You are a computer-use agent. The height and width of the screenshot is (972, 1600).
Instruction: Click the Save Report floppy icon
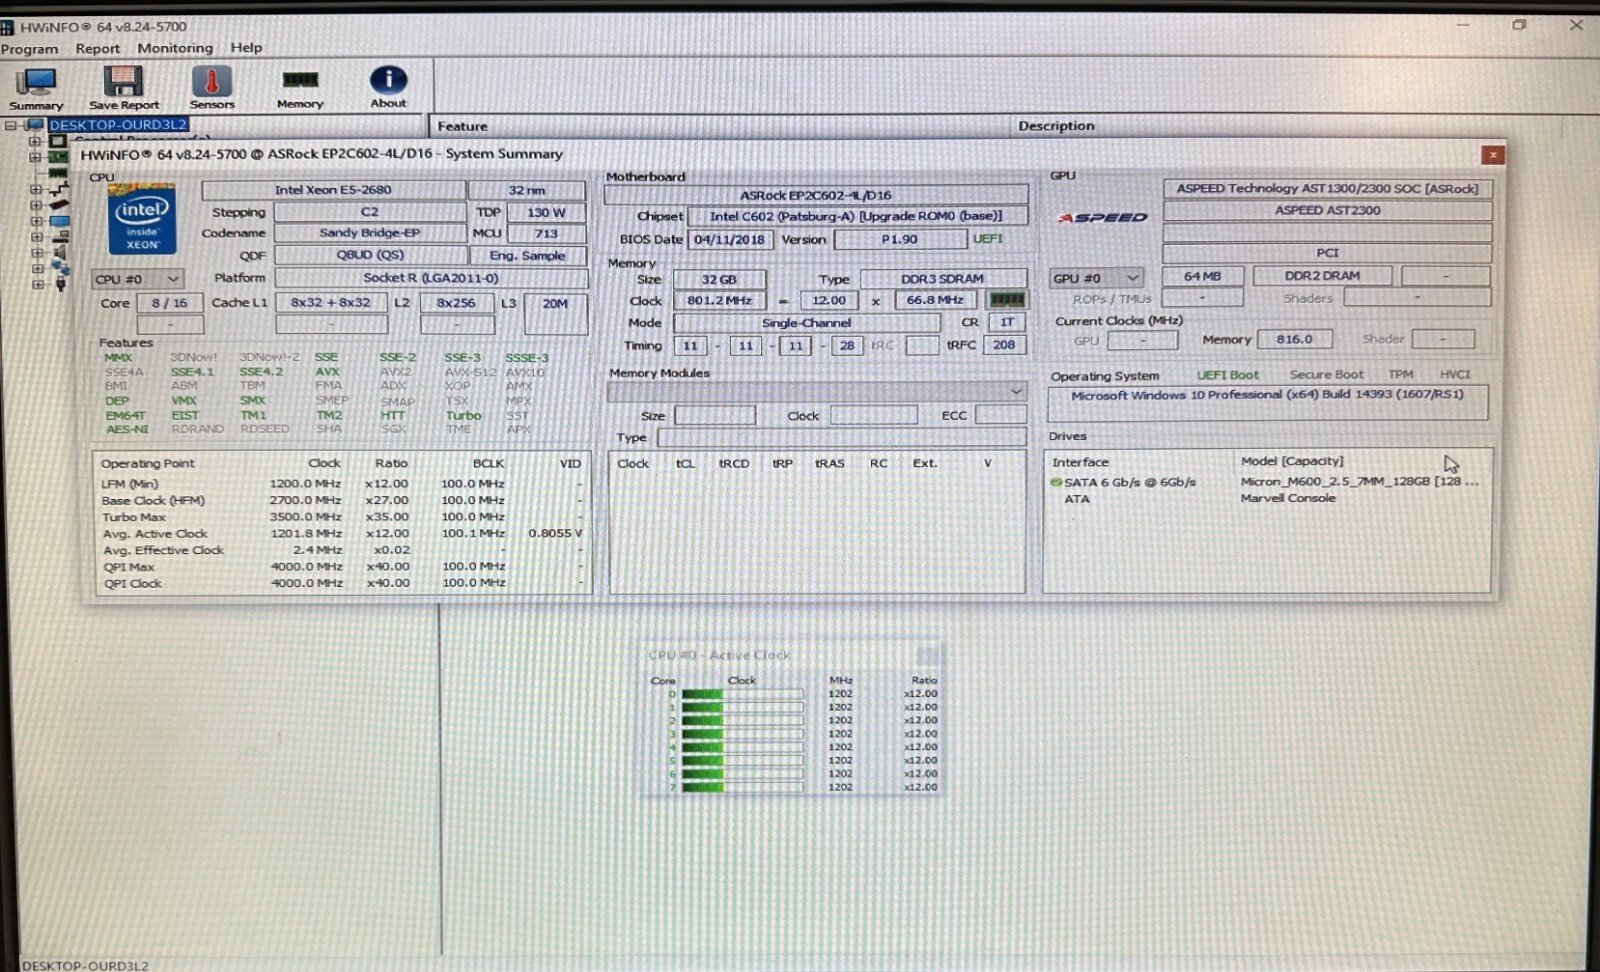click(123, 82)
